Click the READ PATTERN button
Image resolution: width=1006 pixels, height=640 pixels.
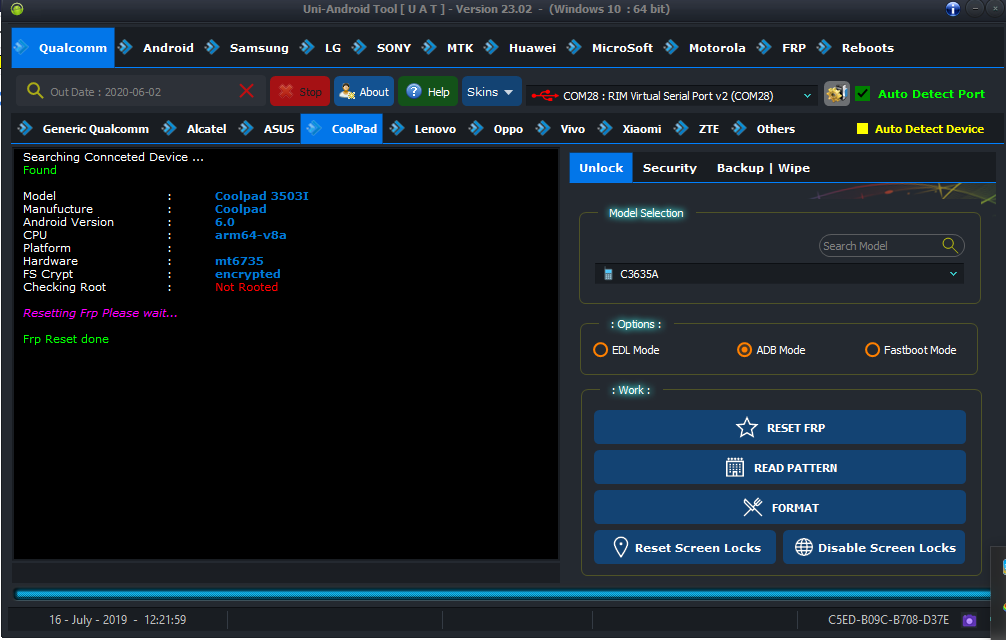tap(780, 467)
